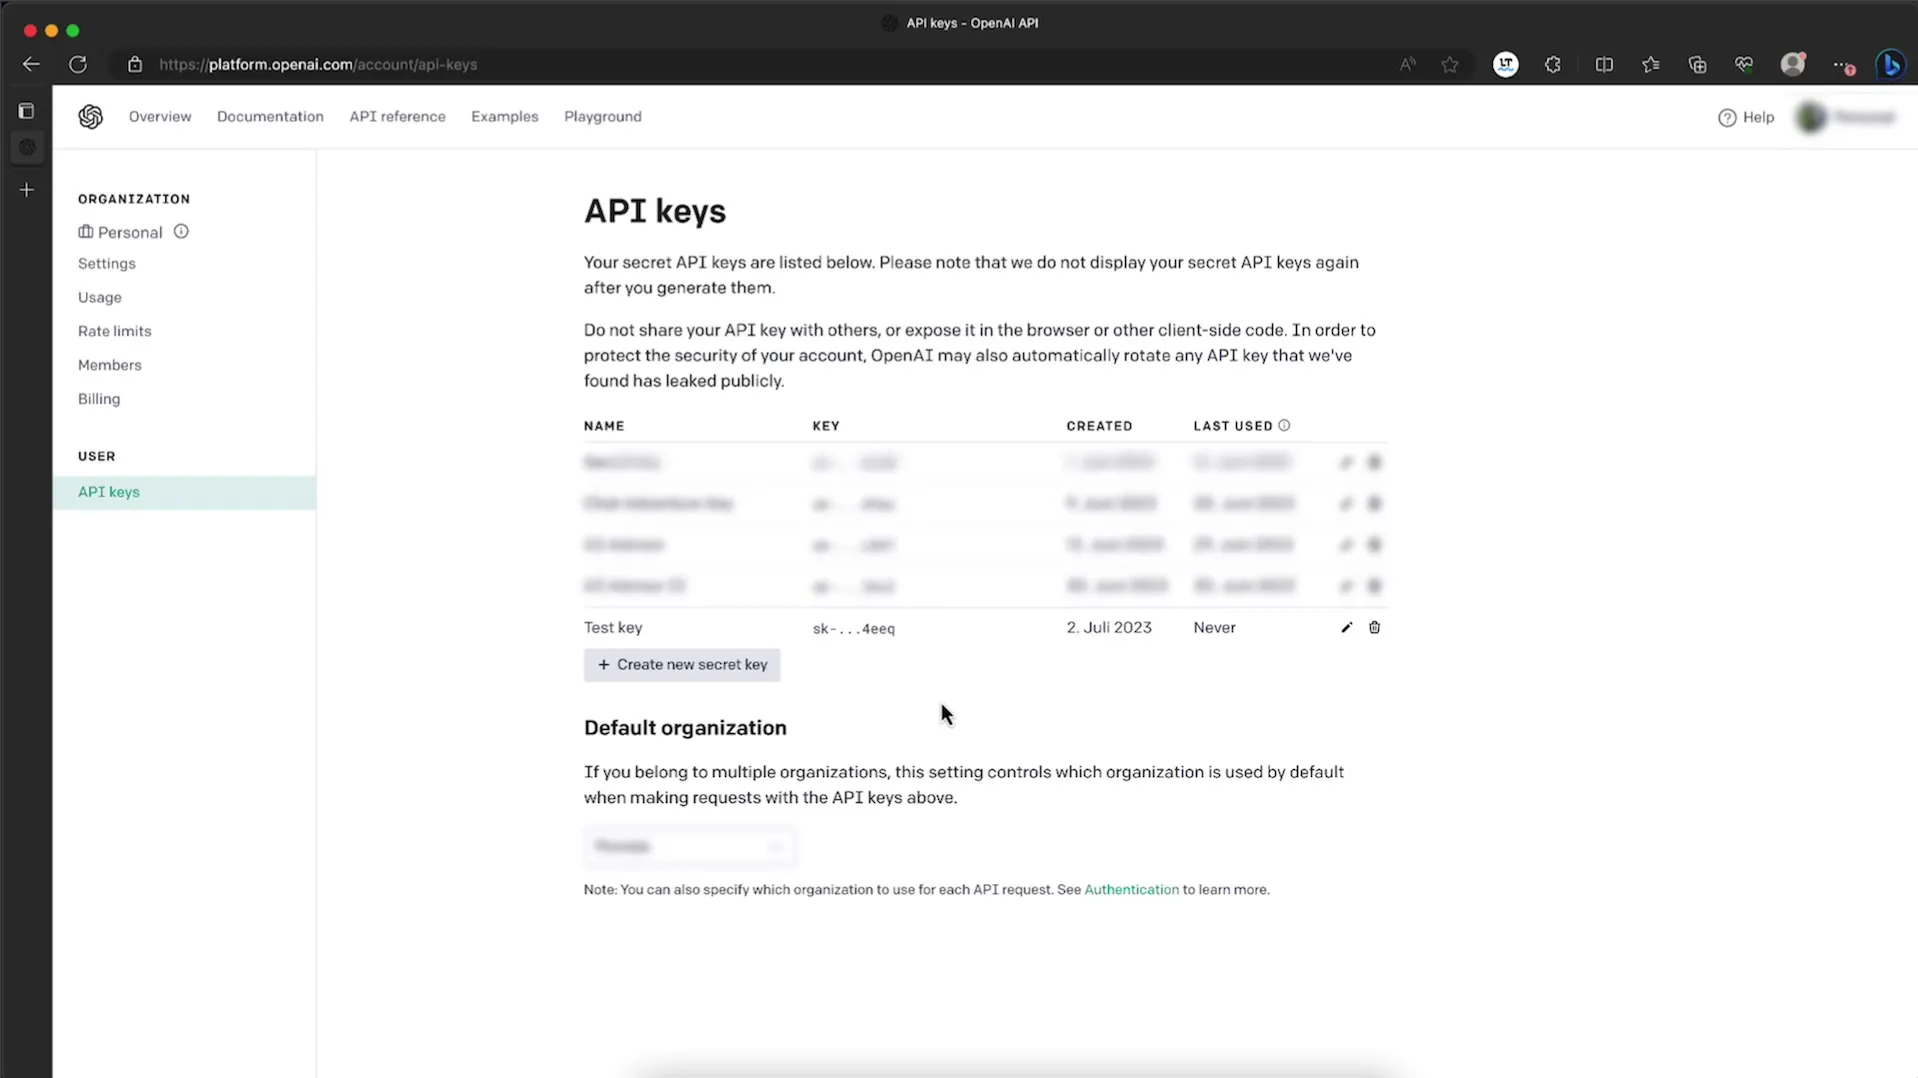Open the collections icon
The height and width of the screenshot is (1078, 1918).
[1697, 64]
